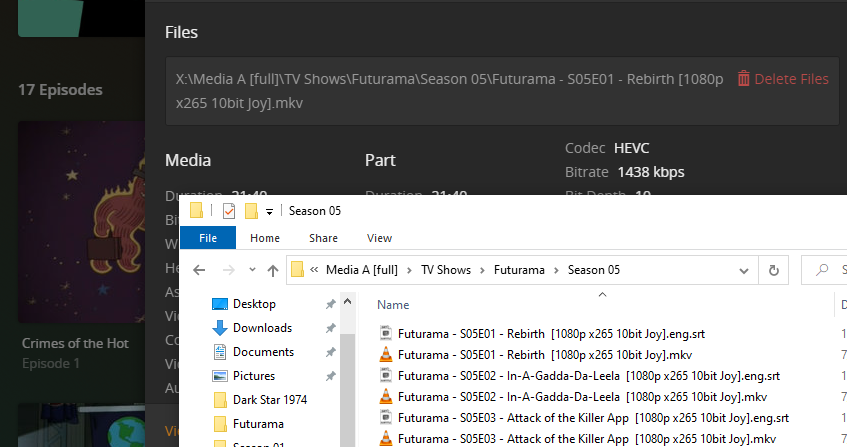This screenshot has height=447, width=847.
Task: Click the Explorer forward arrow
Action: click(x=229, y=270)
